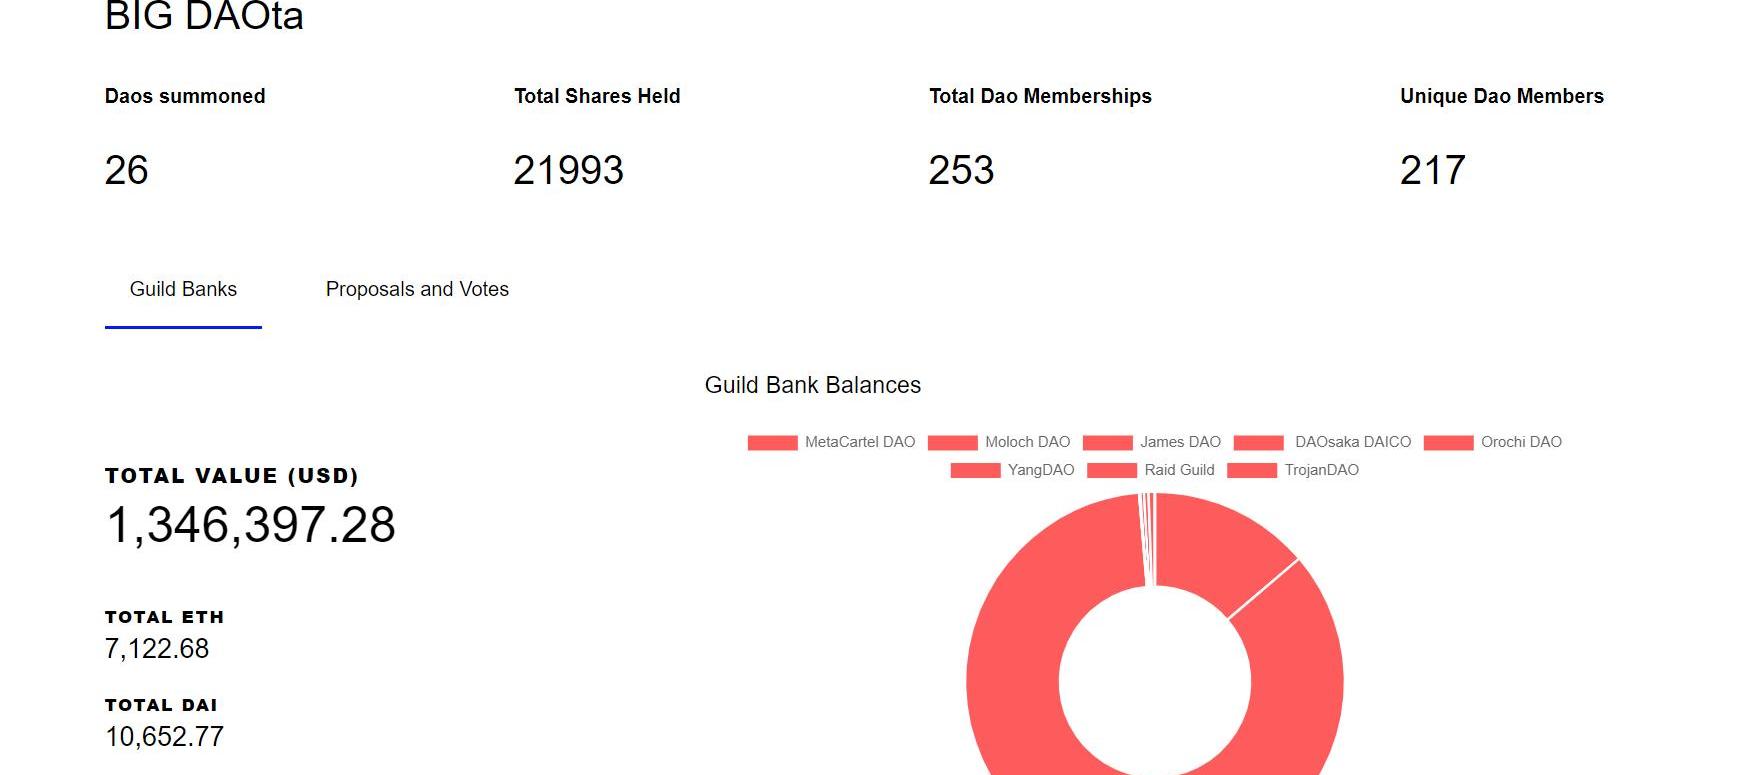This screenshot has width=1758, height=775.
Task: Click the thin sliver segments at chart top
Action: (1147, 540)
